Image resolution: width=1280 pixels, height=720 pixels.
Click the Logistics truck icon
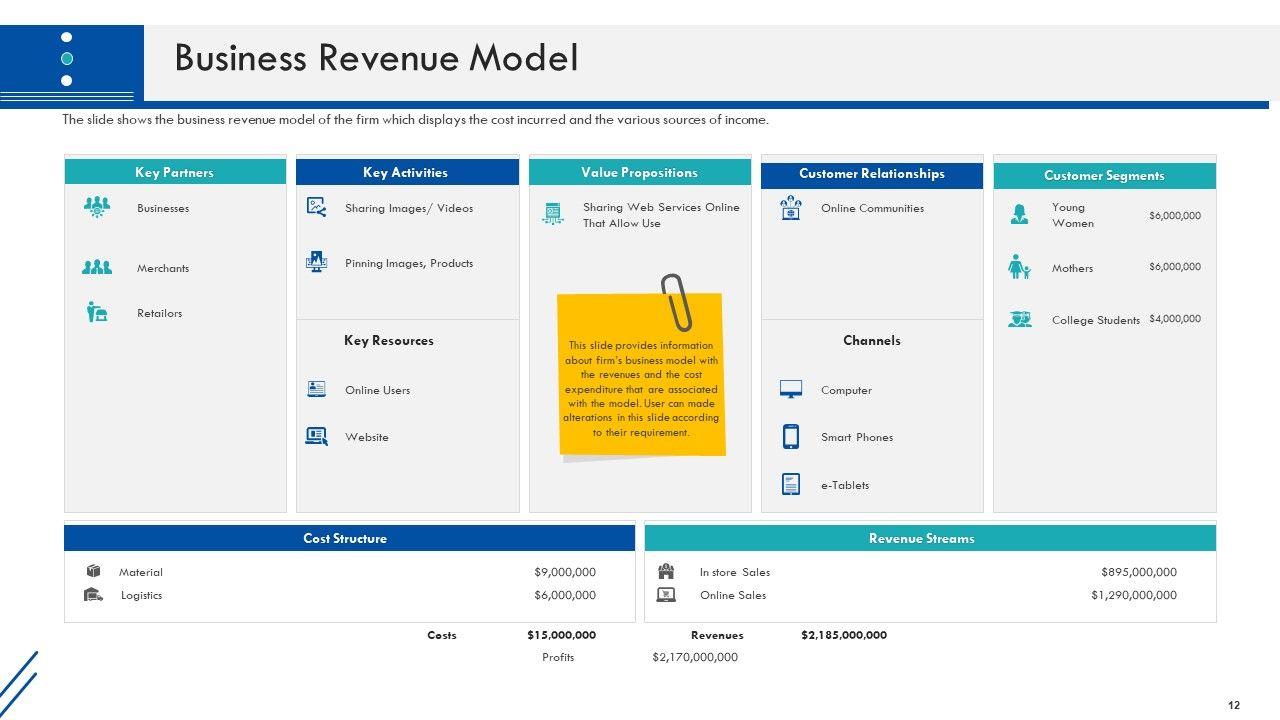[93, 594]
